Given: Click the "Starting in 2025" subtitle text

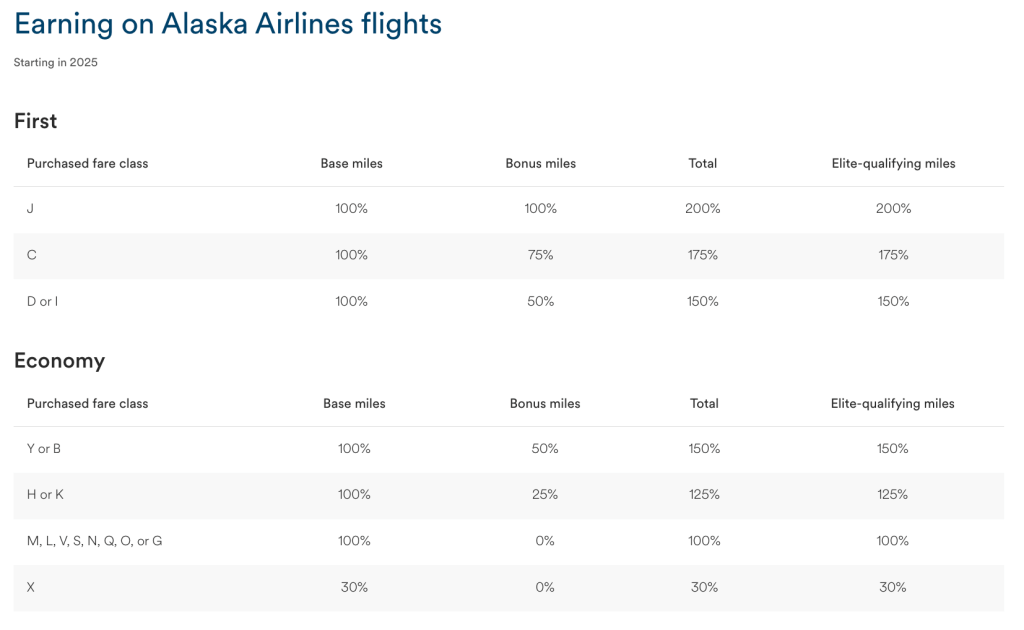Looking at the screenshot, I should pos(56,63).
